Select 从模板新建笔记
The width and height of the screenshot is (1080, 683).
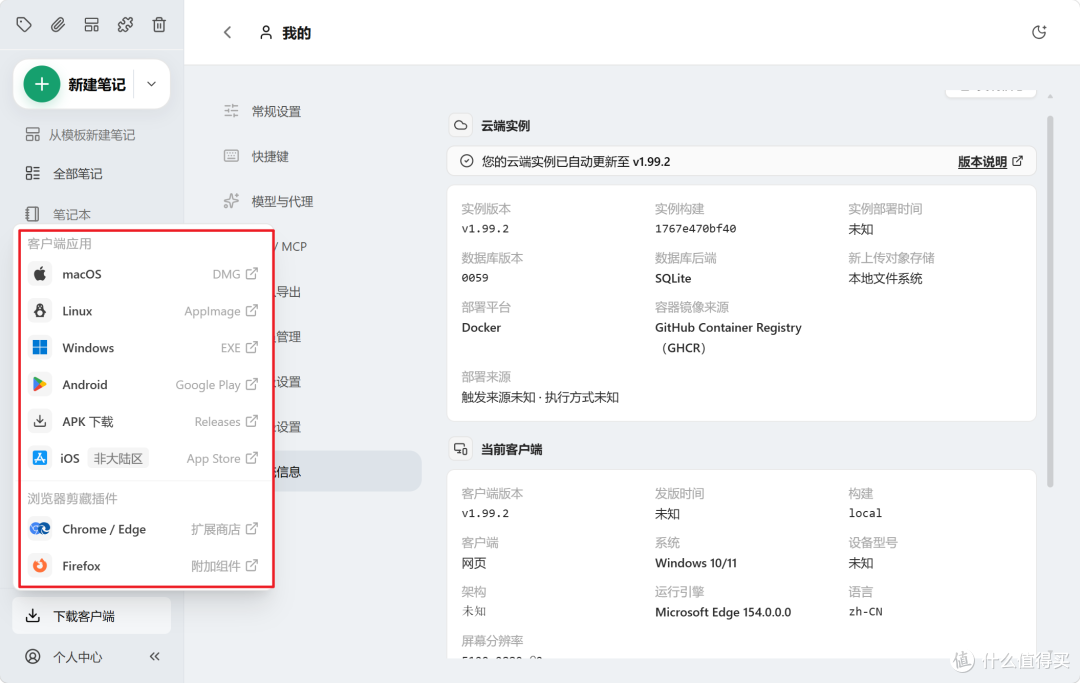(81, 135)
